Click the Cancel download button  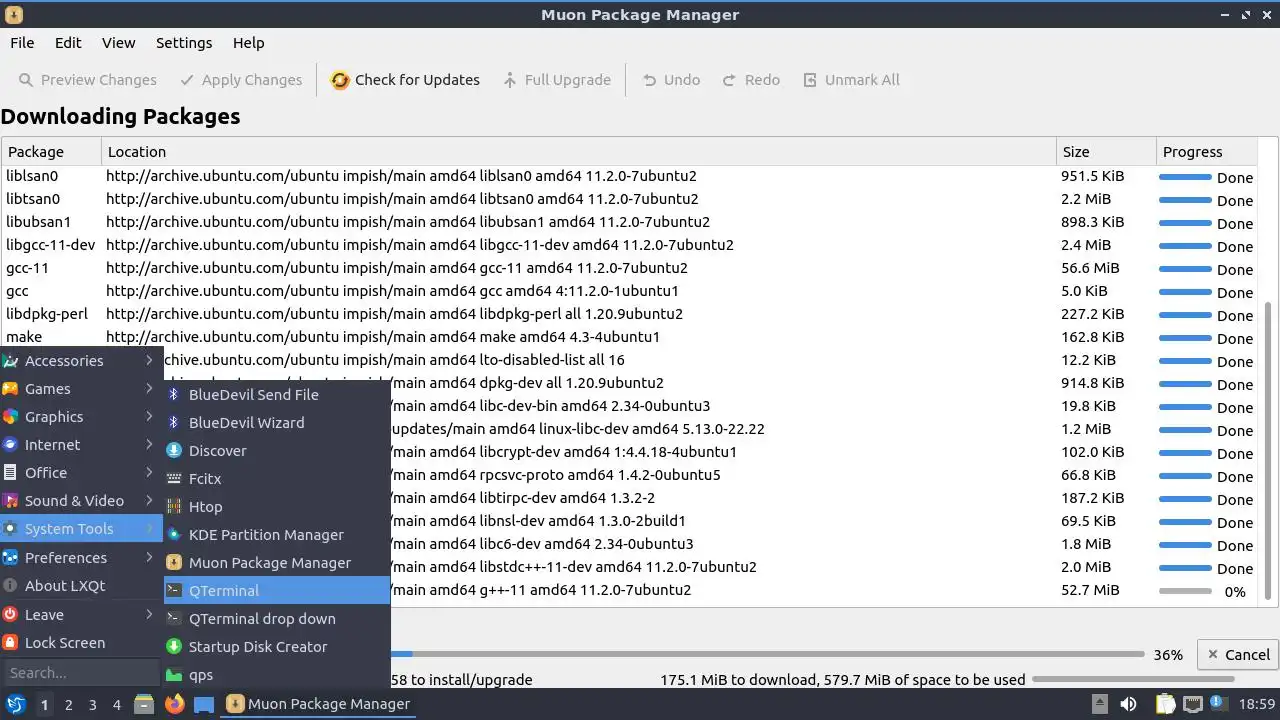(1237, 654)
